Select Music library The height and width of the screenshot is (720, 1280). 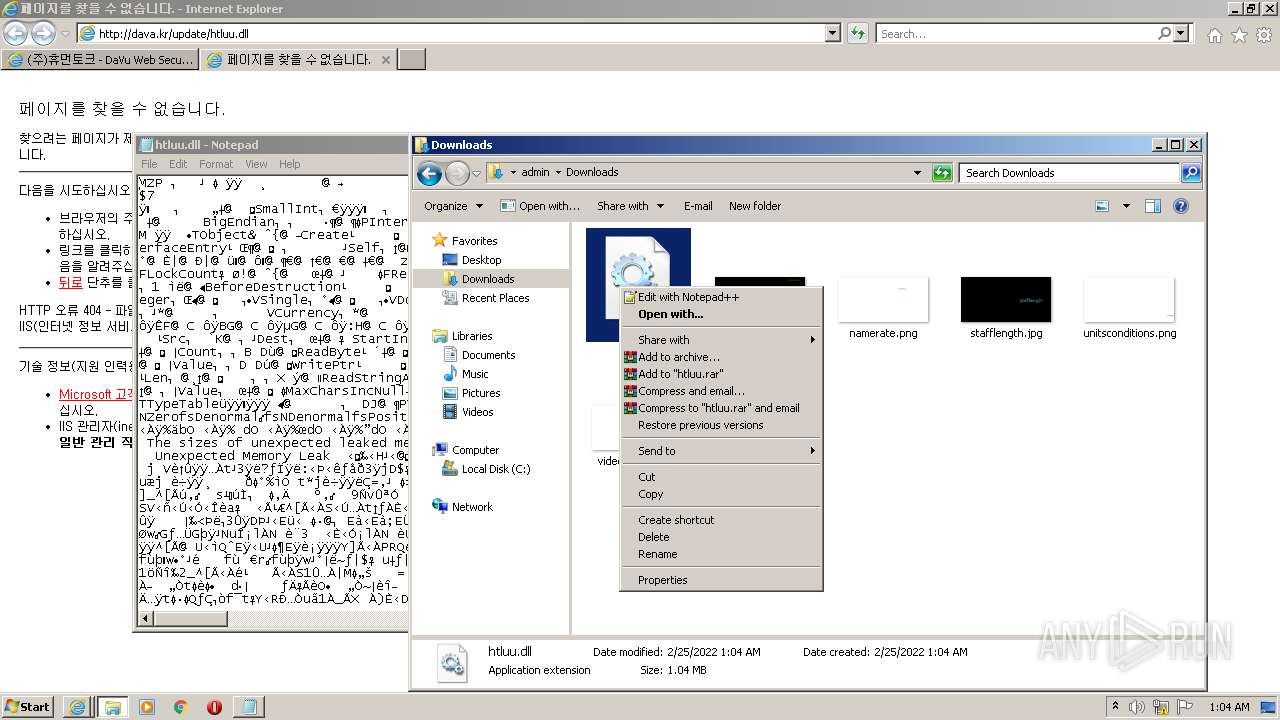[x=475, y=374]
